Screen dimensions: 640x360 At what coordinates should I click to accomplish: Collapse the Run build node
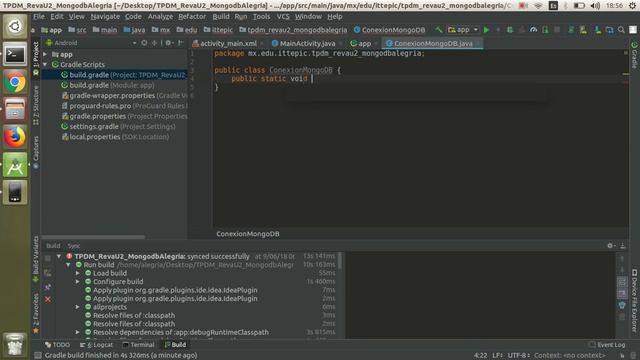pos(69,265)
